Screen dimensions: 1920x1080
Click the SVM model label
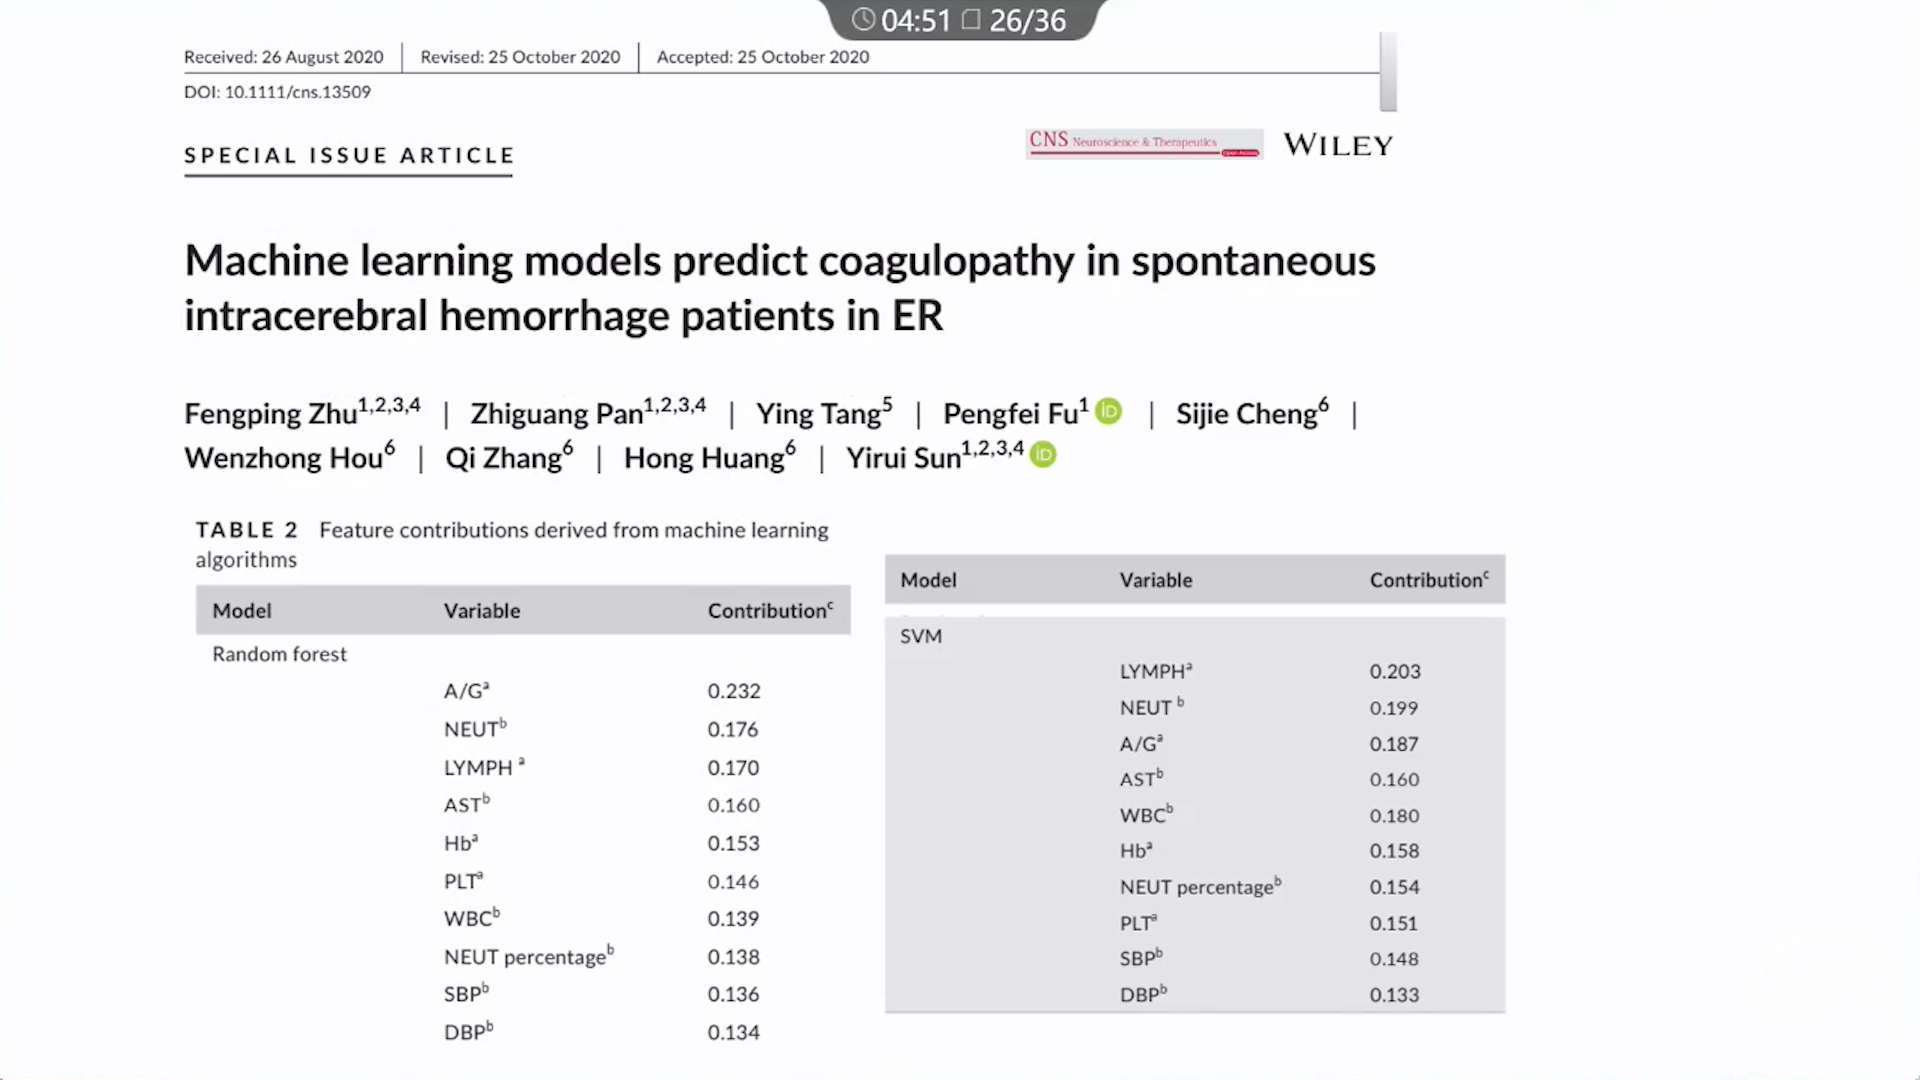(x=920, y=636)
